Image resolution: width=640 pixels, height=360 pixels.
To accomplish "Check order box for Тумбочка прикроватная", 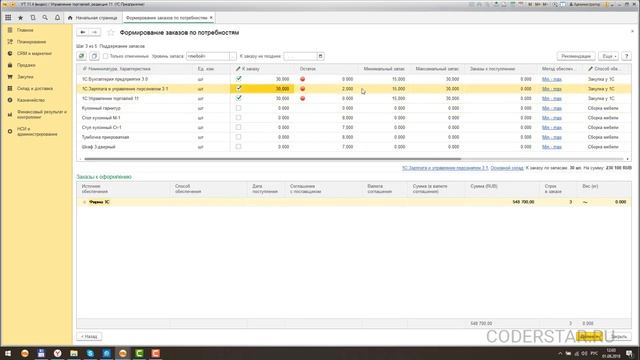I will [239, 137].
